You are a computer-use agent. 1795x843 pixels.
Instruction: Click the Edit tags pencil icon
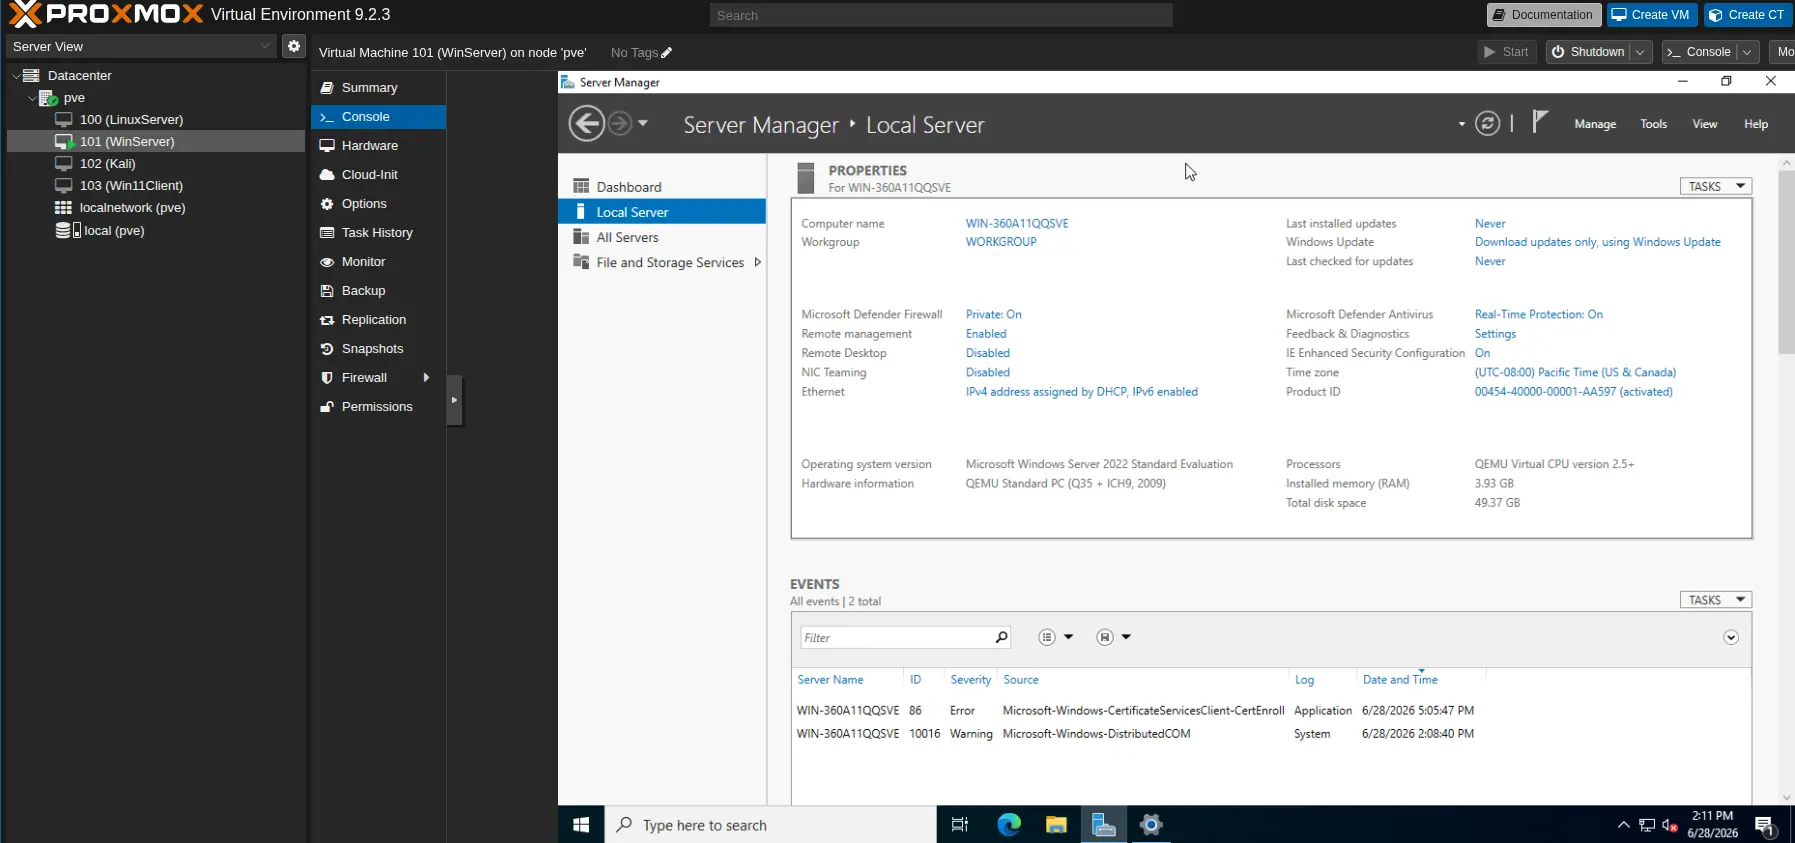coord(667,53)
